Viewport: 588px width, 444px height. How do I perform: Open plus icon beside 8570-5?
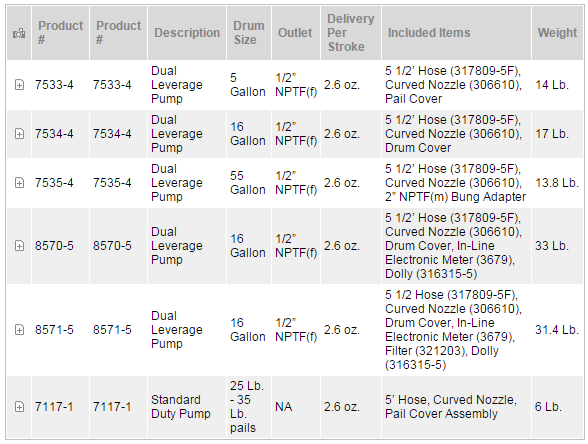19,246
